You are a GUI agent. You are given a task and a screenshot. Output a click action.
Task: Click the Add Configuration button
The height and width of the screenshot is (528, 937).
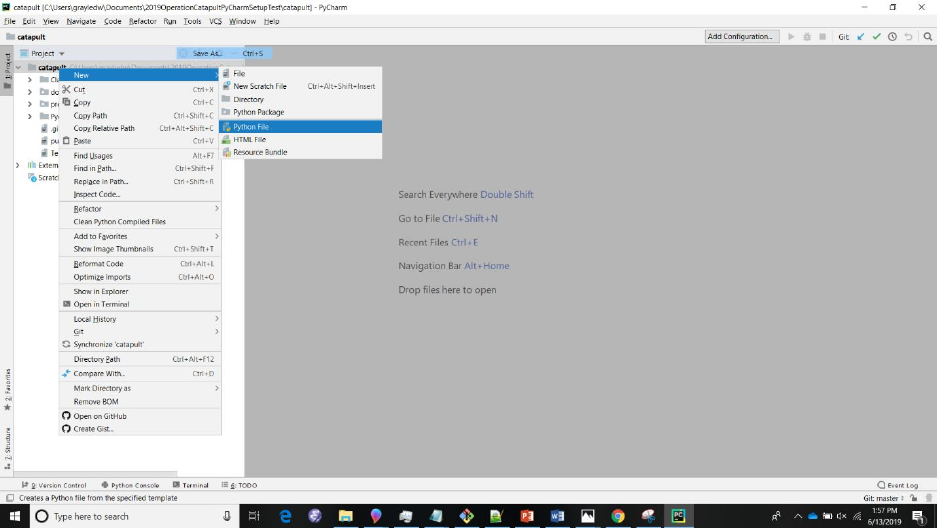[x=742, y=36]
